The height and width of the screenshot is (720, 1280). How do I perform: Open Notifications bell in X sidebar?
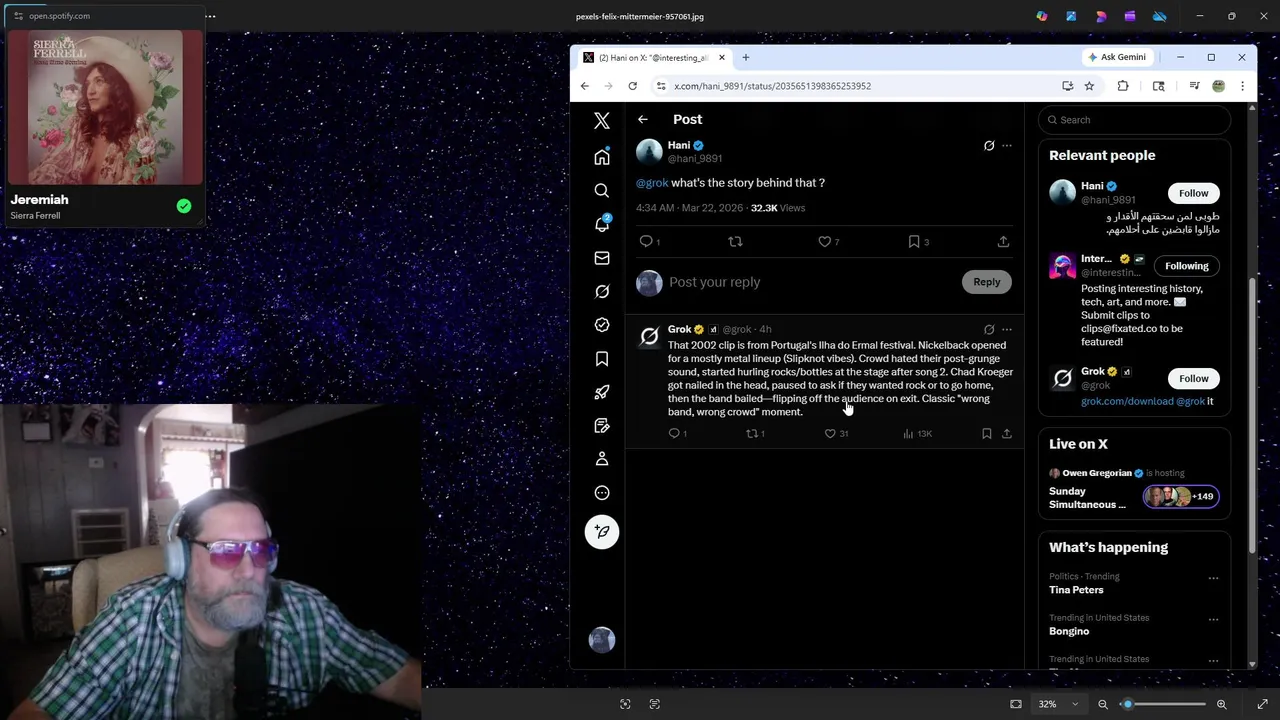coord(602,224)
